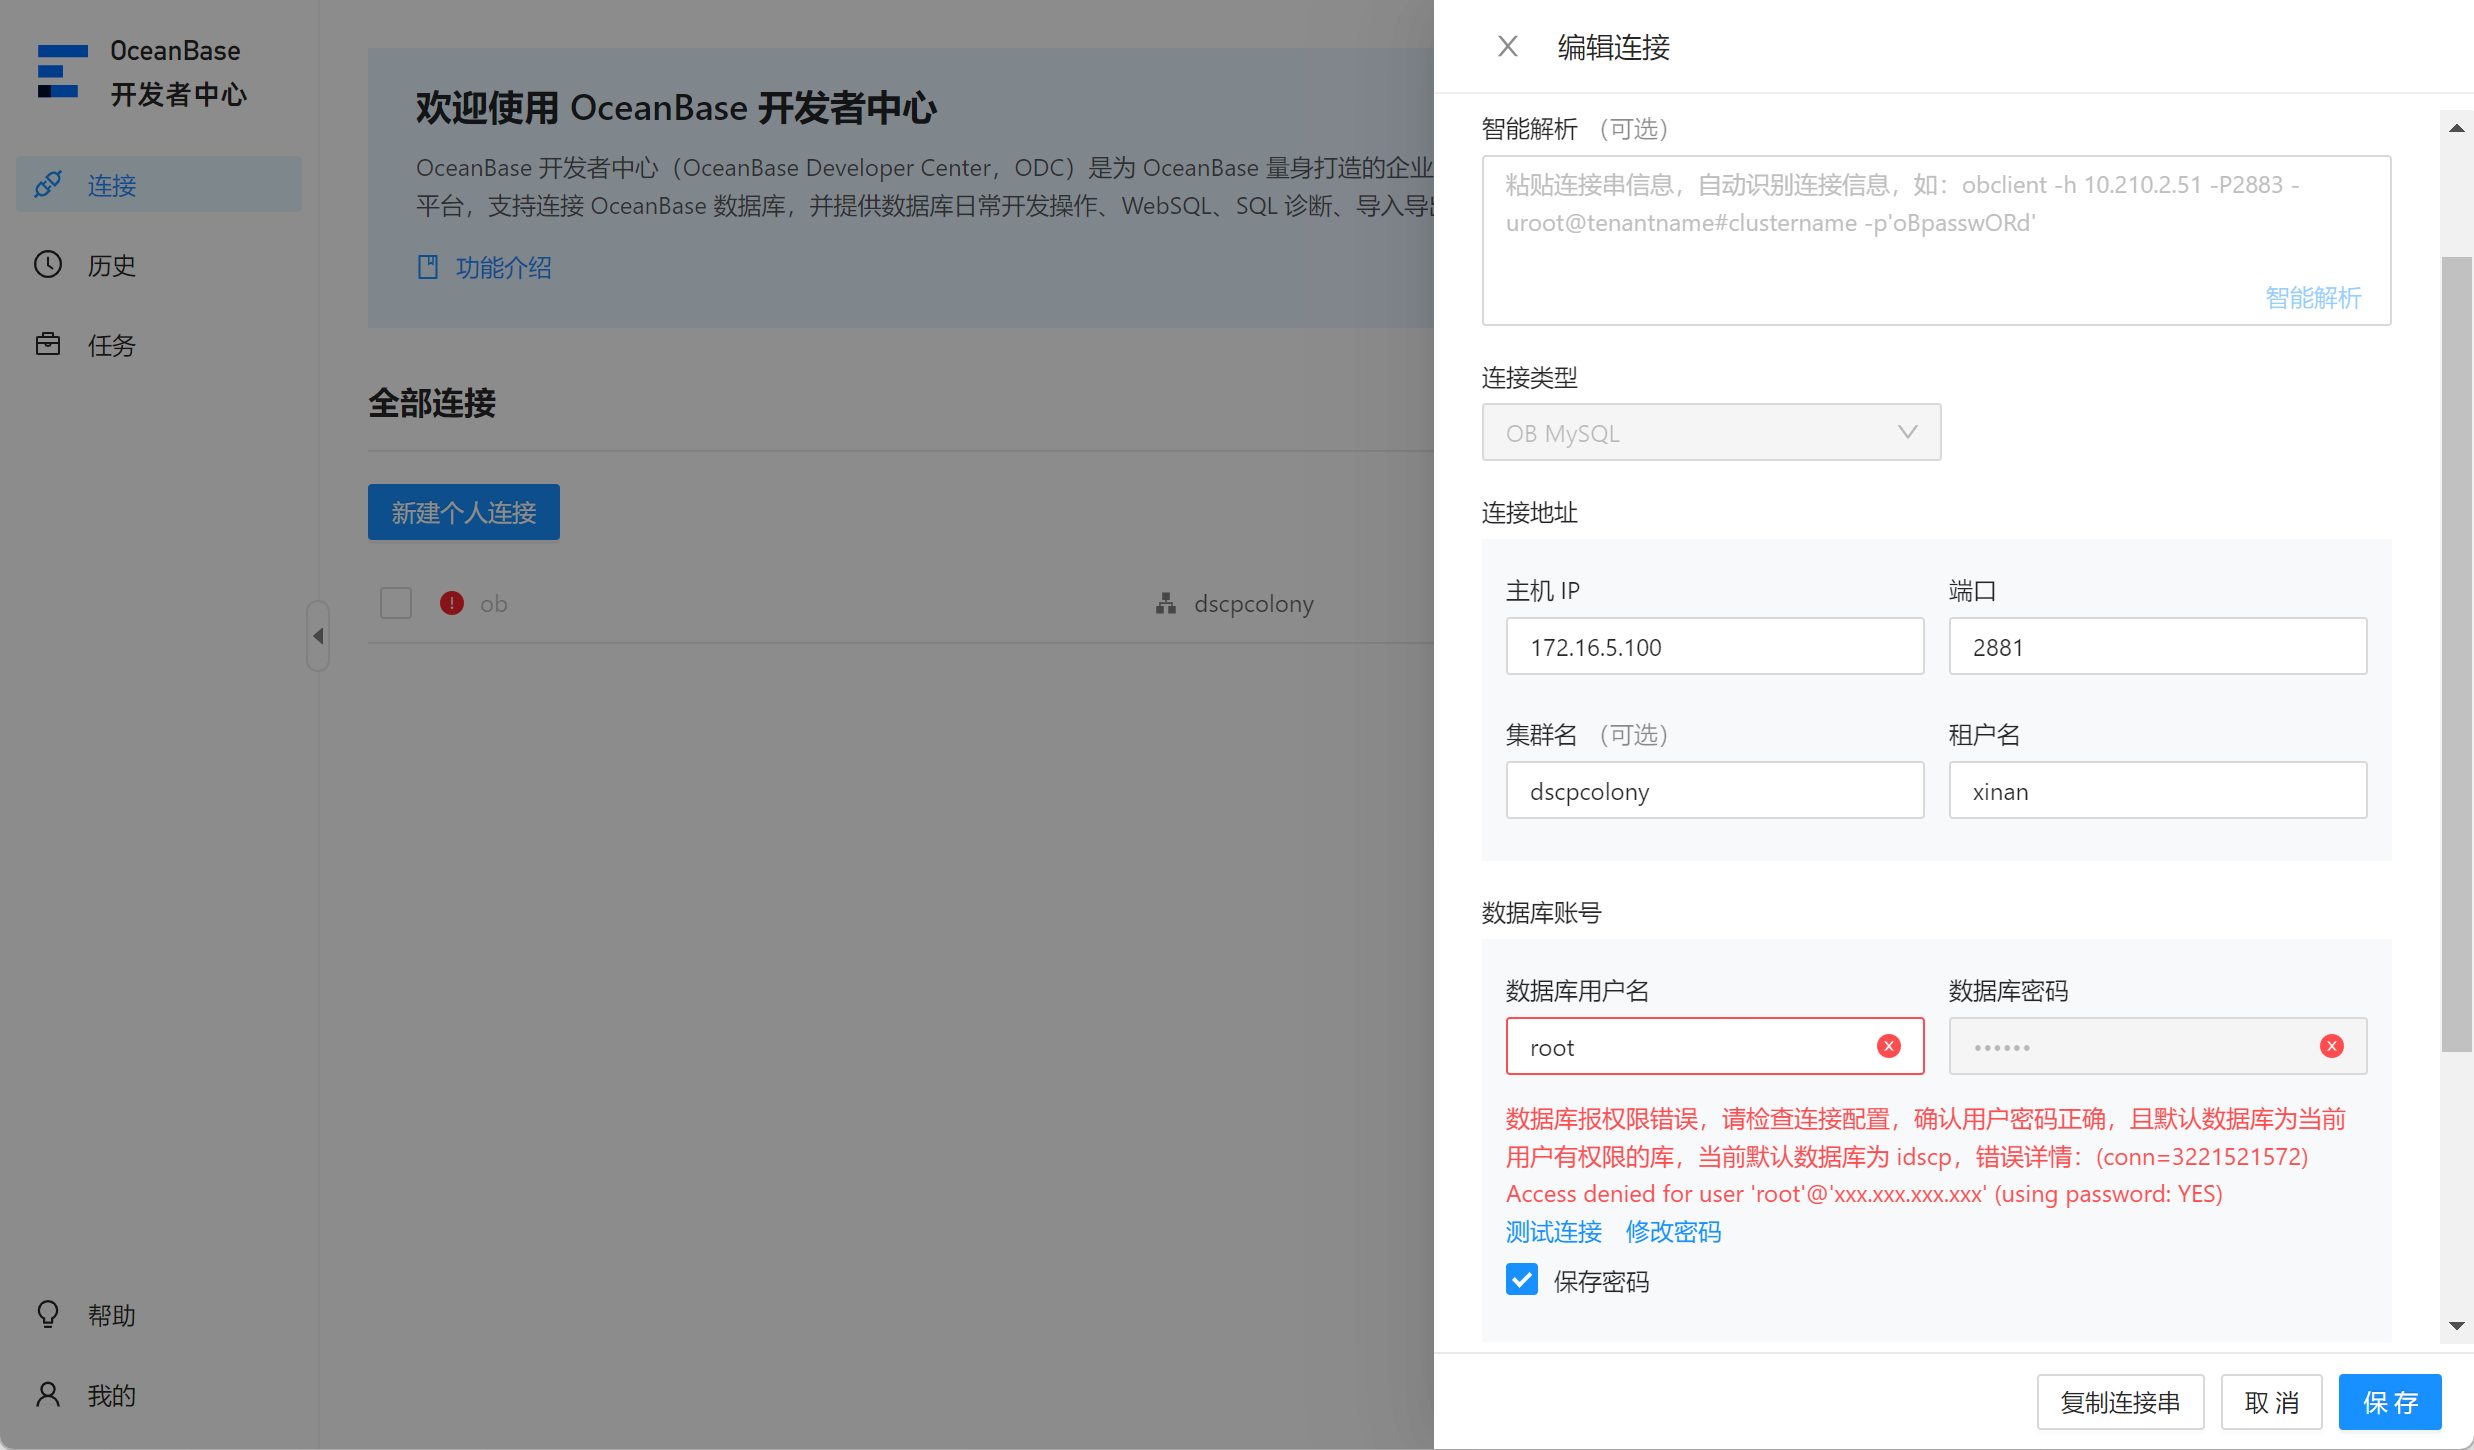2474x1450 pixels.
Task: Click the clock icon beside 历史
Action: (48, 264)
